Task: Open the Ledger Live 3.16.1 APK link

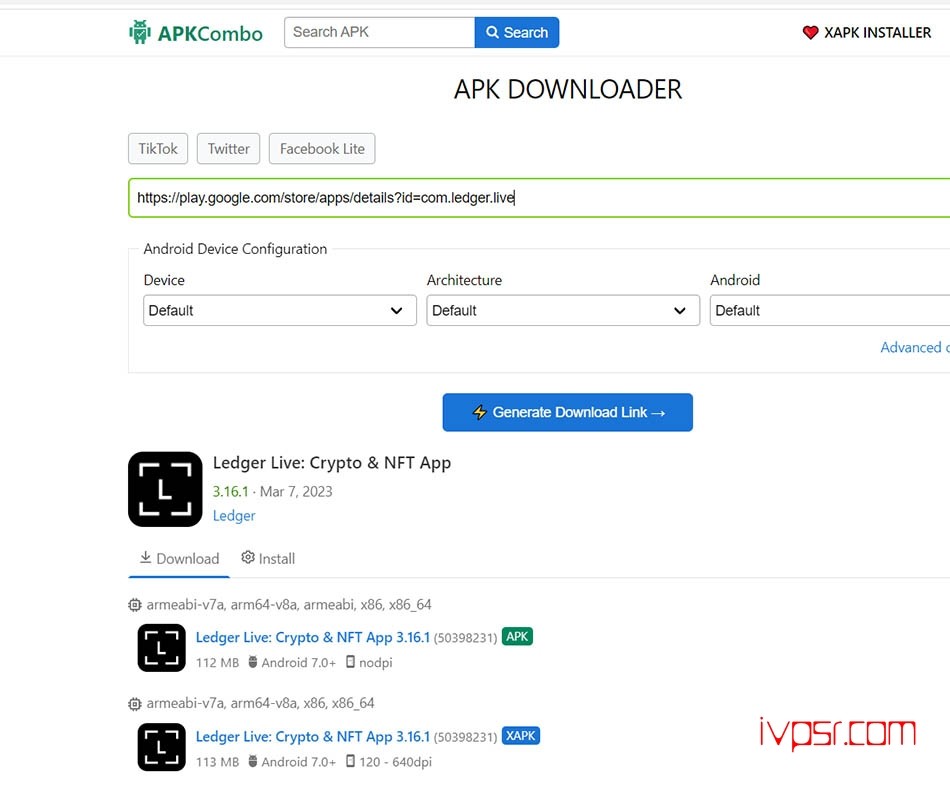Action: pos(313,637)
